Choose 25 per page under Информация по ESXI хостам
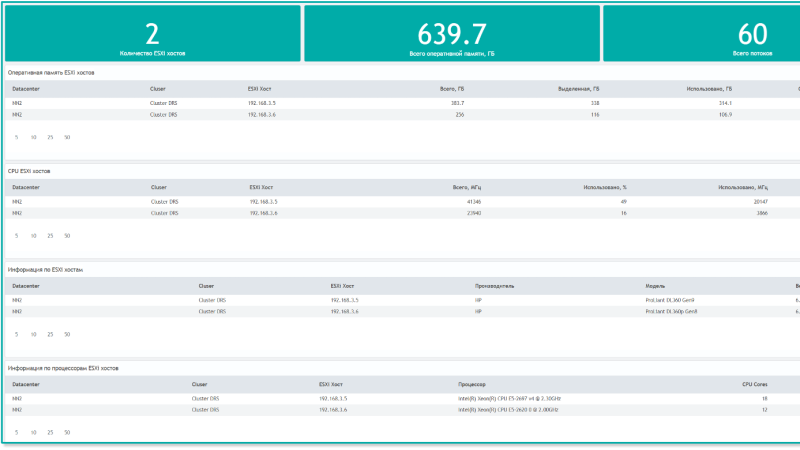Viewport: 800px width, 450px height. point(50,335)
